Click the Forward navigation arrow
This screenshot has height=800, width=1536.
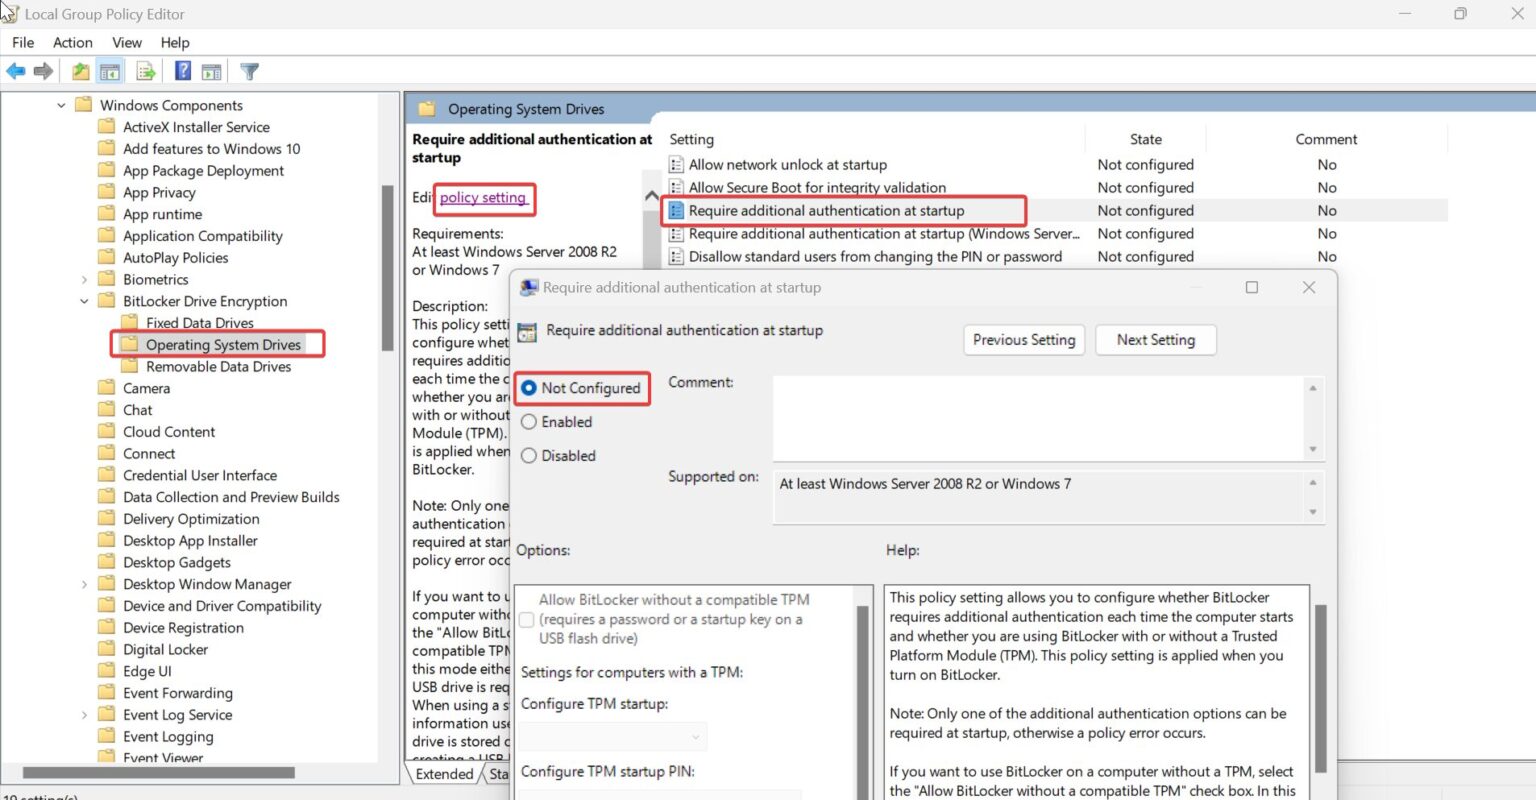(x=42, y=70)
